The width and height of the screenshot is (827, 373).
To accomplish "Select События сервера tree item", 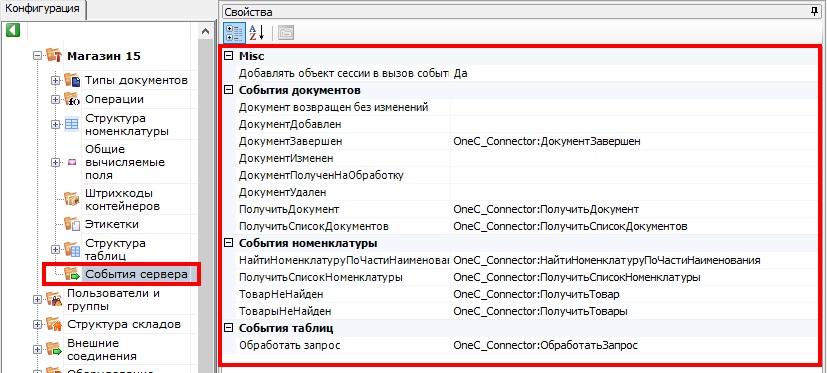I will [137, 274].
